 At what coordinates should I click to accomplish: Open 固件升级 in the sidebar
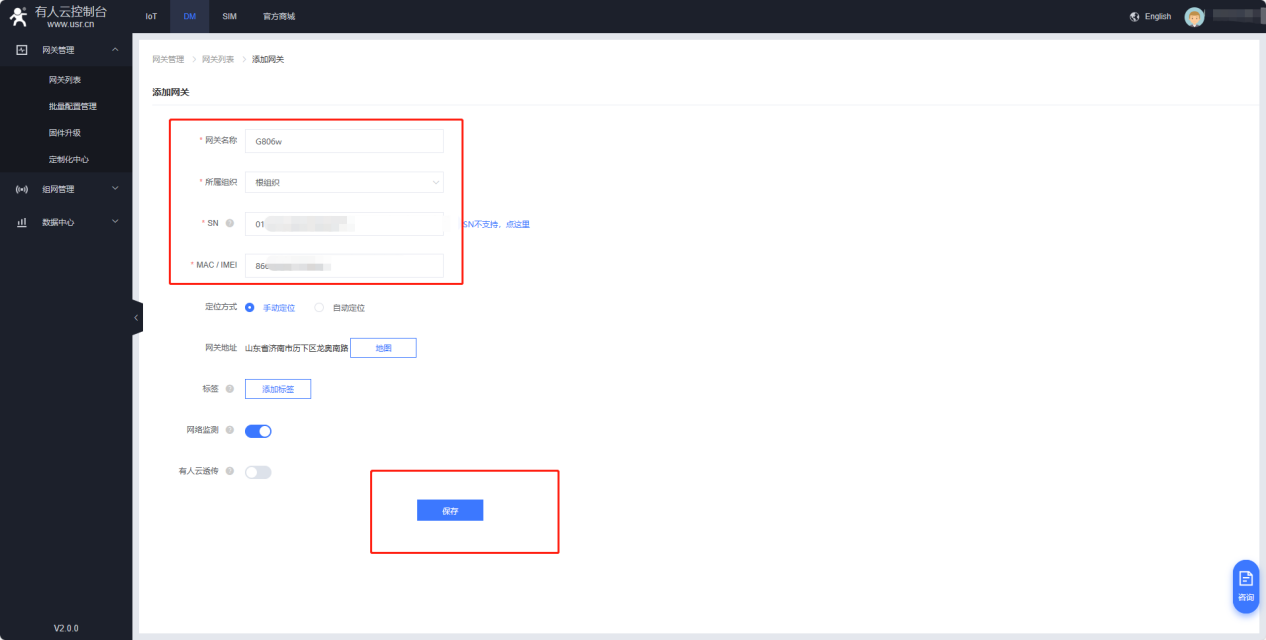[x=65, y=133]
